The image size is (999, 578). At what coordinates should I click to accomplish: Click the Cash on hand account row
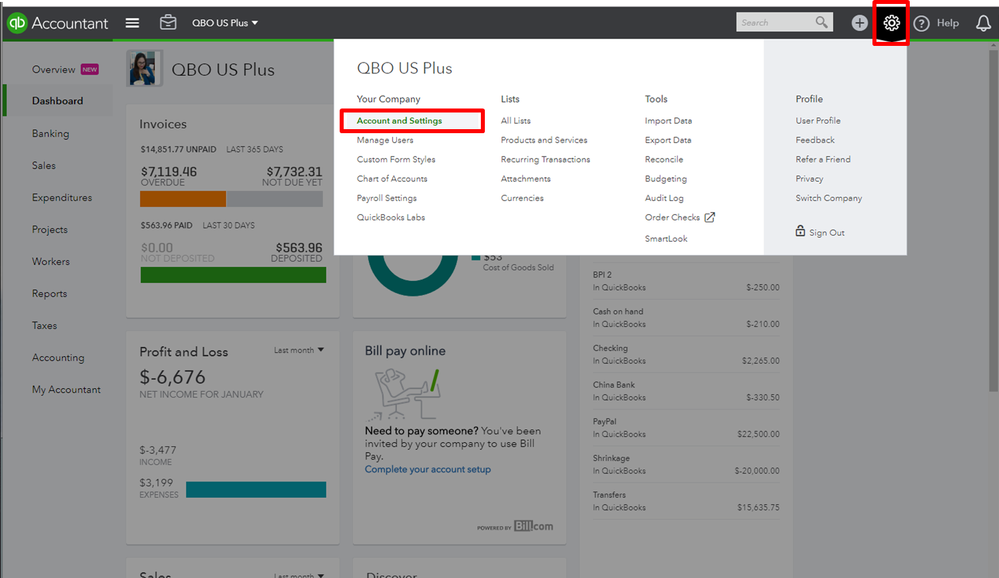pyautogui.click(x=686, y=317)
